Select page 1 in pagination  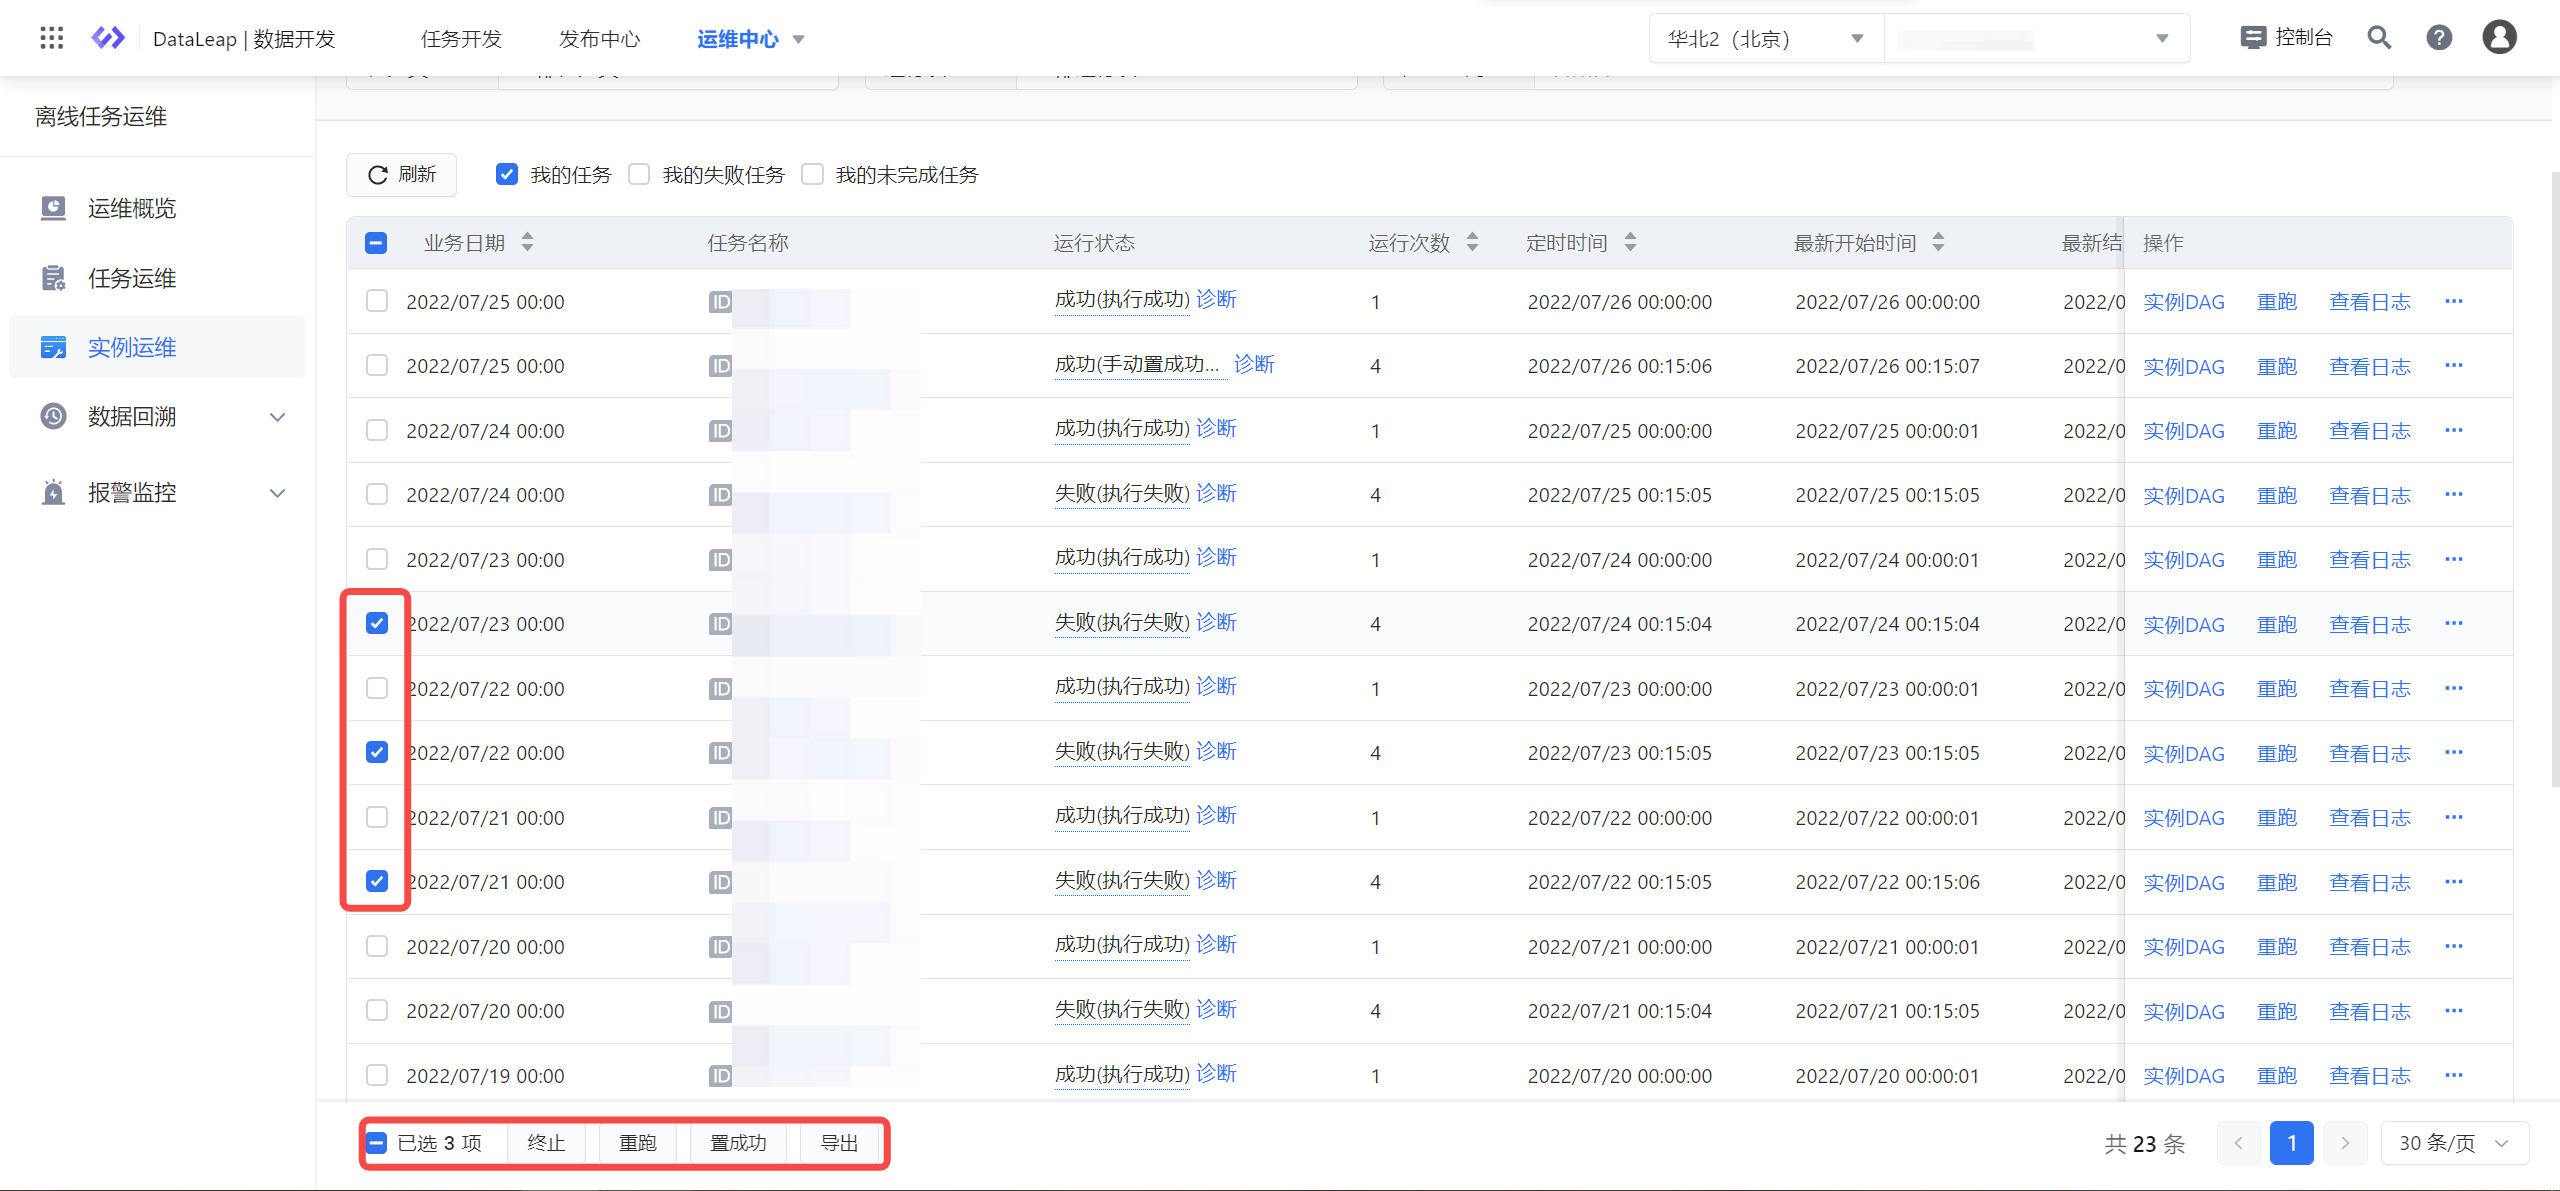point(2292,1143)
